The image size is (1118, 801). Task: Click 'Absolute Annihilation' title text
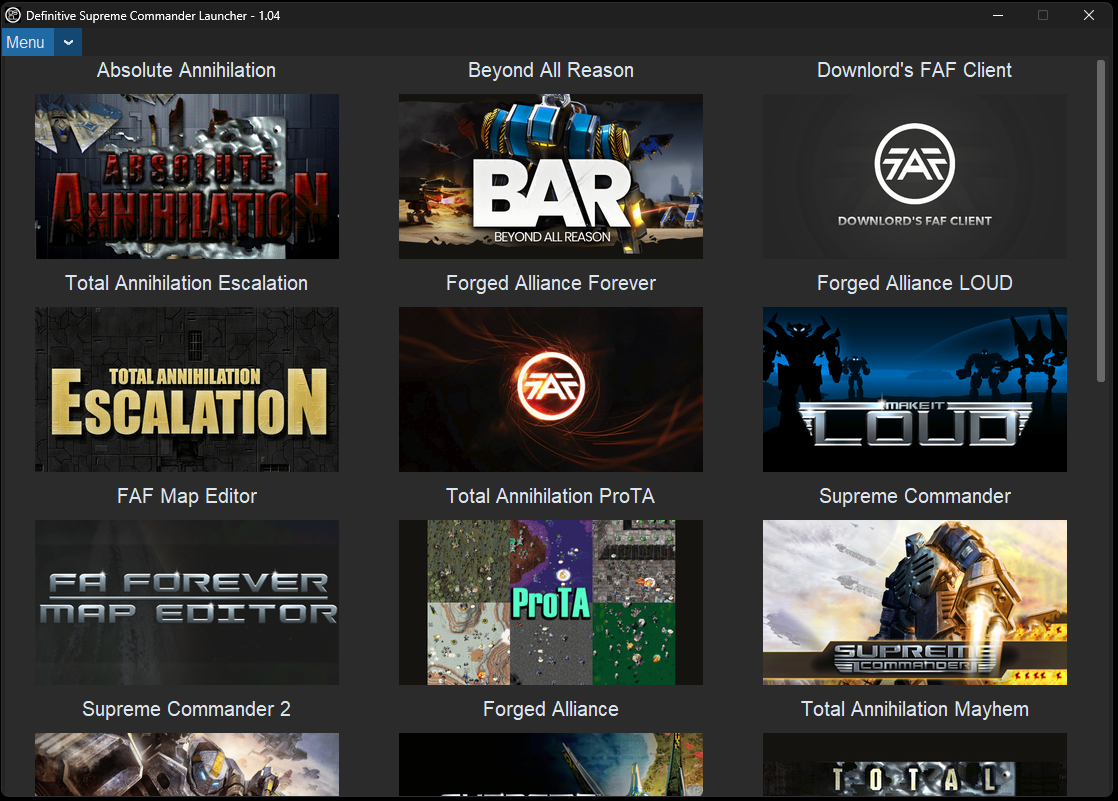point(186,70)
